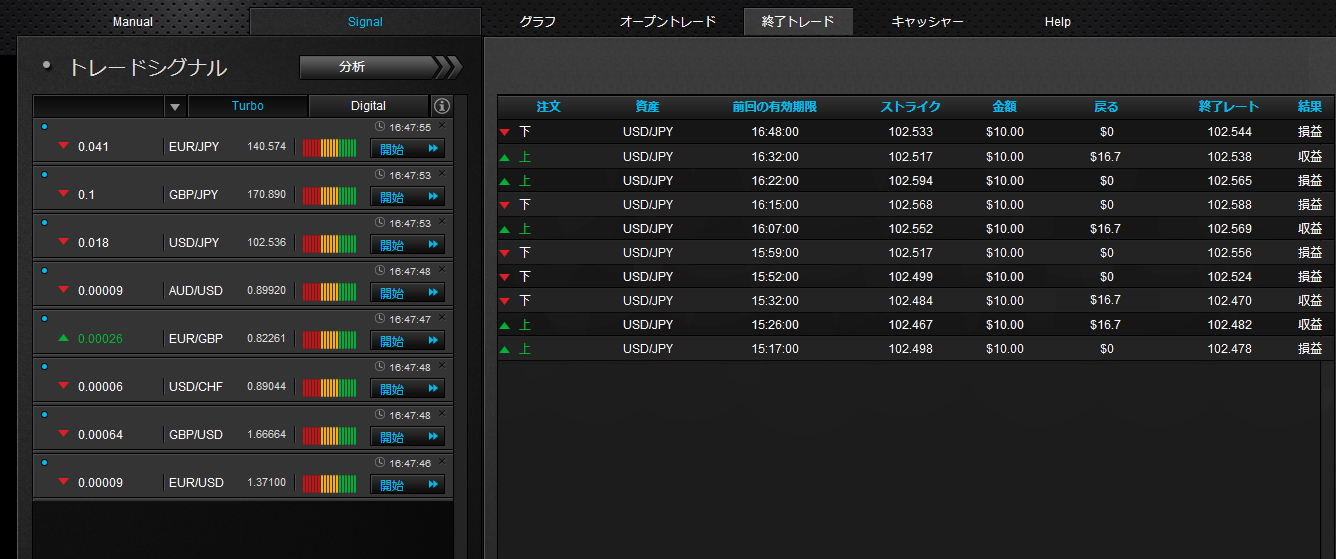This screenshot has height=559, width=1336.
Task: Sort by 戻る column header
Action: [x=1106, y=107]
